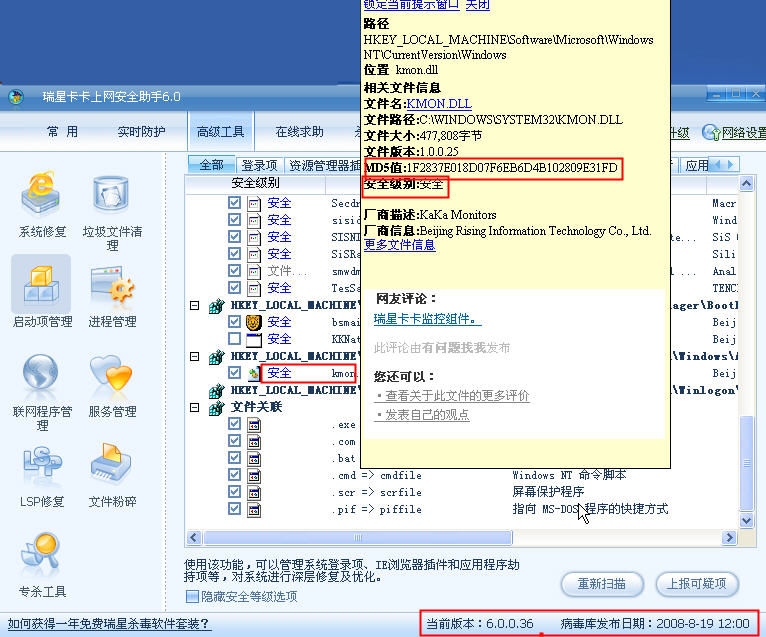Click the file icon on the .bat row
The image size is (766, 637).
pos(254,459)
